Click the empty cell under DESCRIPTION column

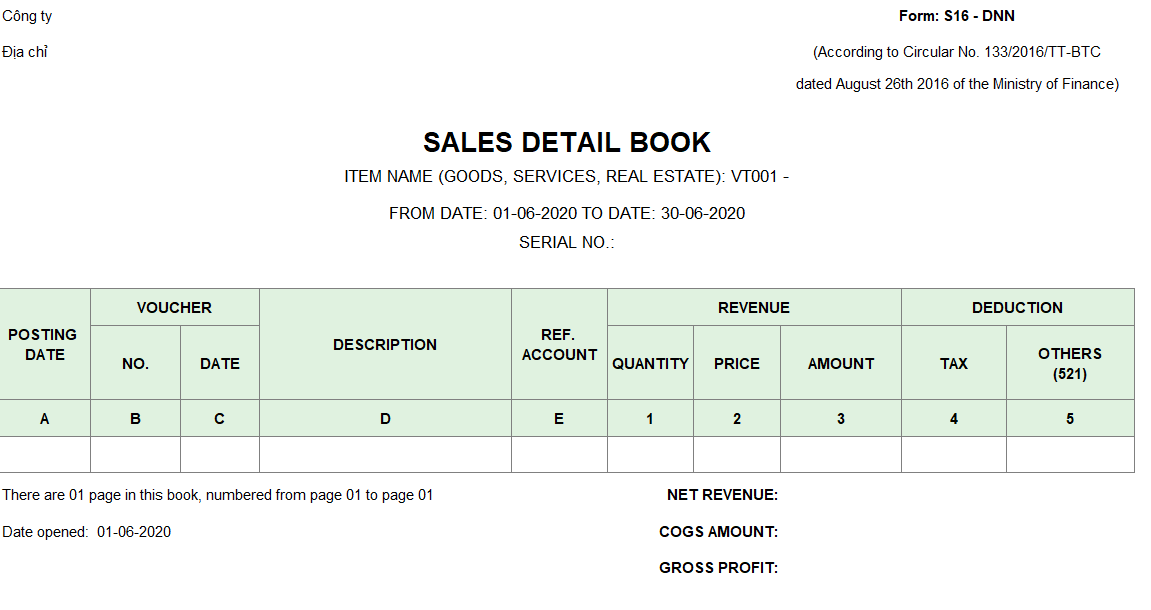pos(385,455)
